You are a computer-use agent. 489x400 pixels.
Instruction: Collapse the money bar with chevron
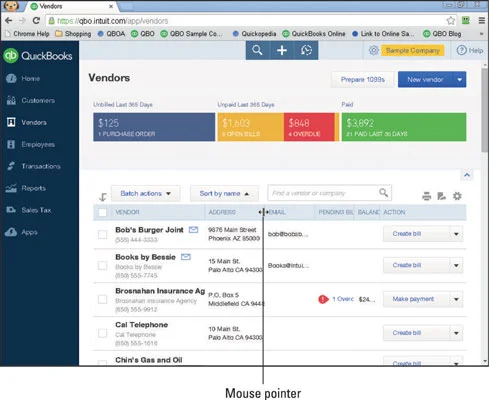pyautogui.click(x=467, y=175)
